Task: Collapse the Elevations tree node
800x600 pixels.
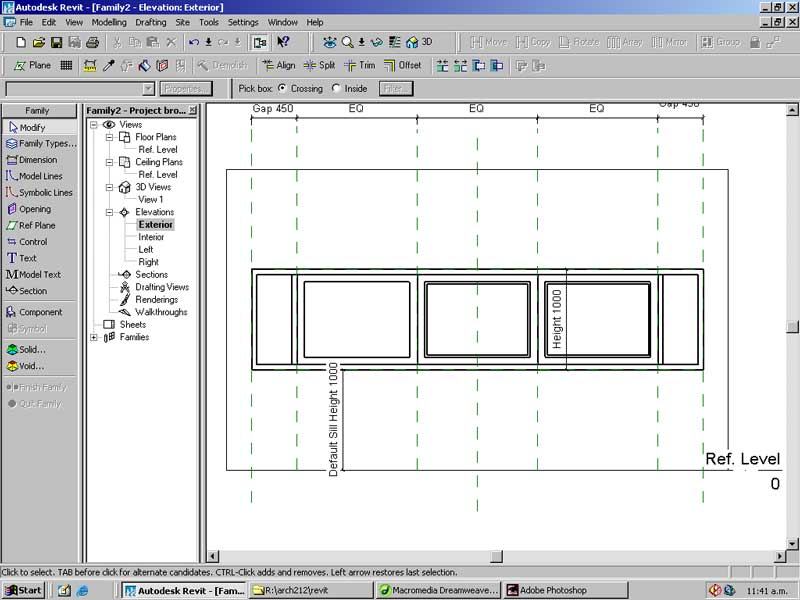Action: [110, 212]
